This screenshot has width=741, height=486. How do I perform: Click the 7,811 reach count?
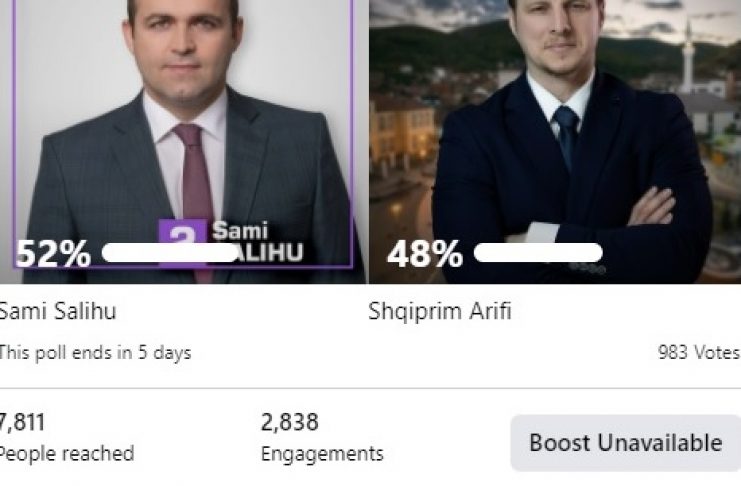pyautogui.click(x=23, y=422)
